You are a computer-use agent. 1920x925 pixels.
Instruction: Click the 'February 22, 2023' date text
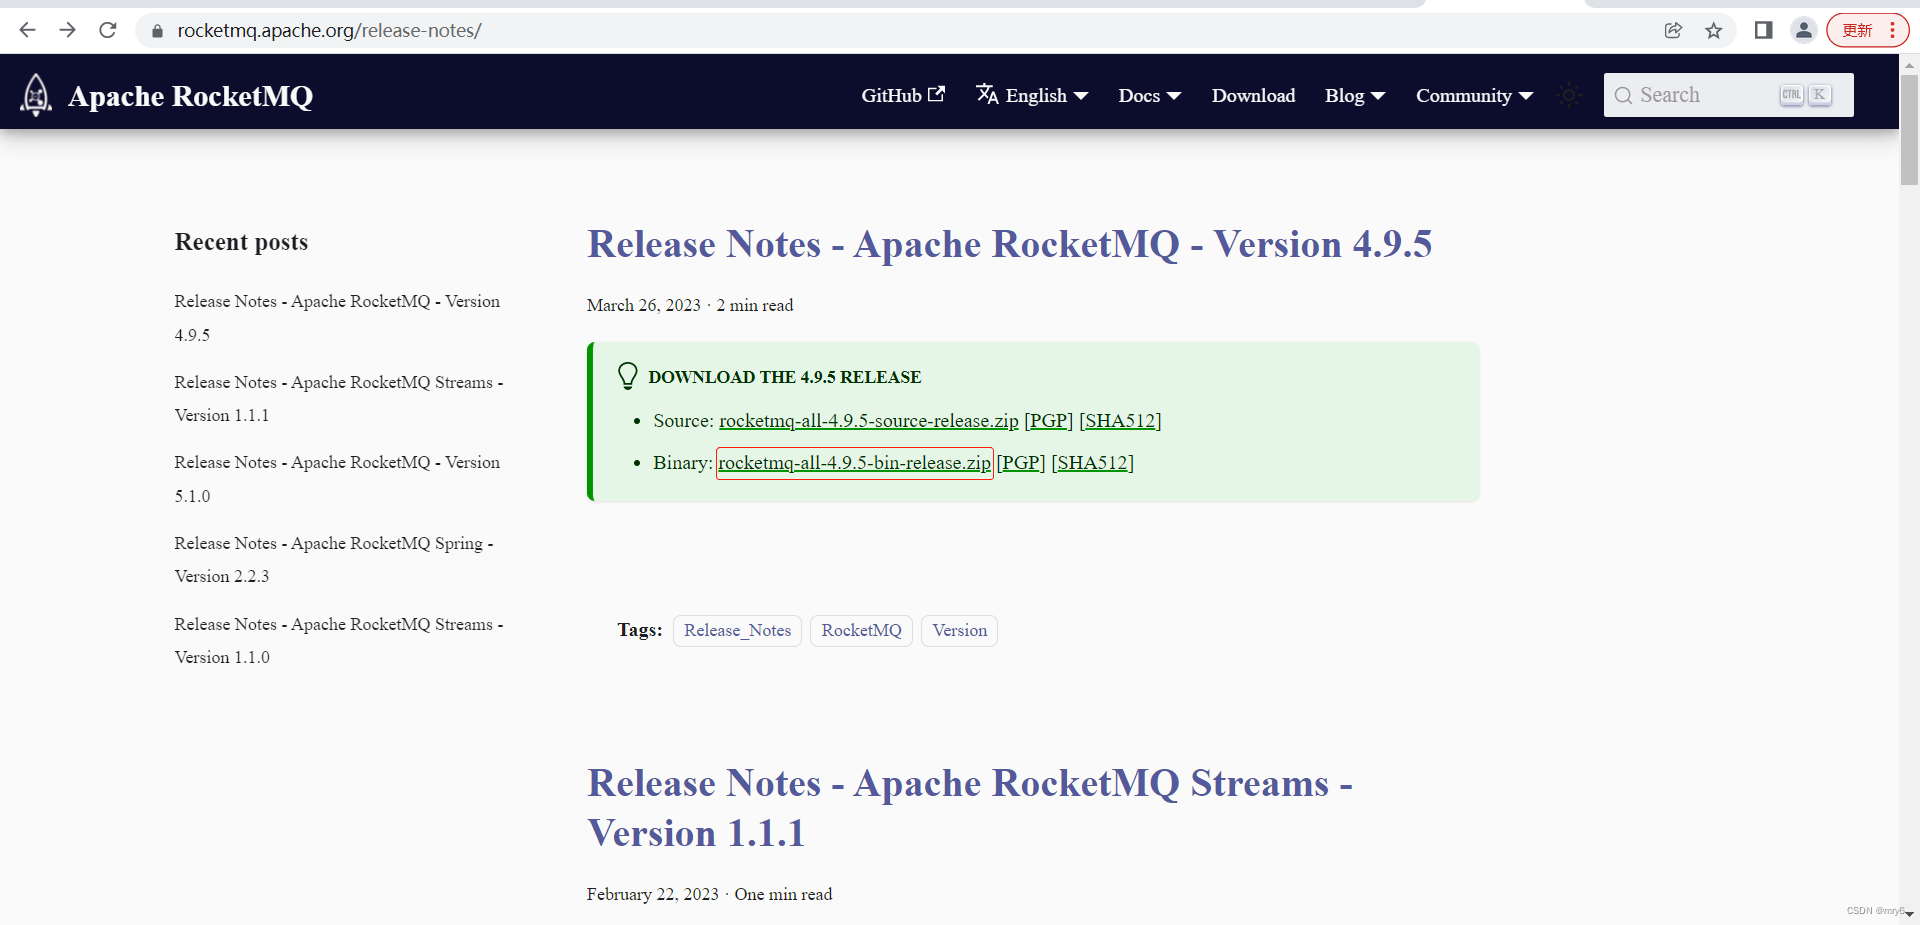click(x=652, y=894)
